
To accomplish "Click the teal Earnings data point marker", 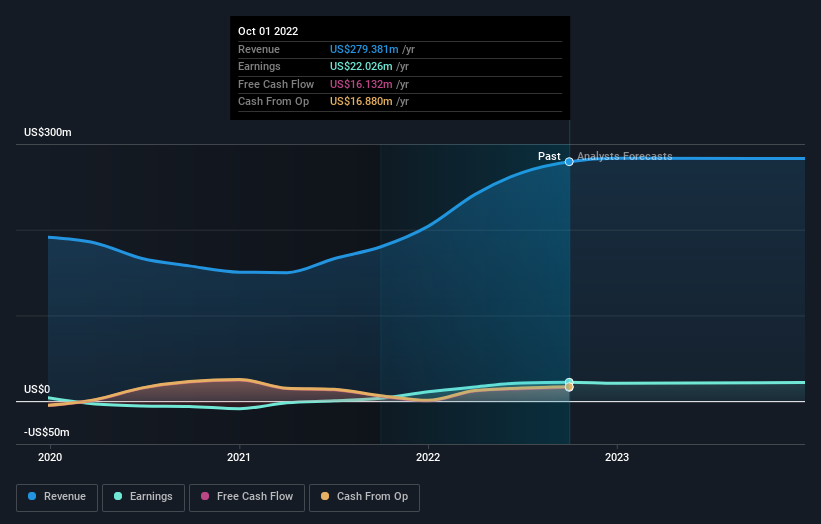I will coord(569,382).
